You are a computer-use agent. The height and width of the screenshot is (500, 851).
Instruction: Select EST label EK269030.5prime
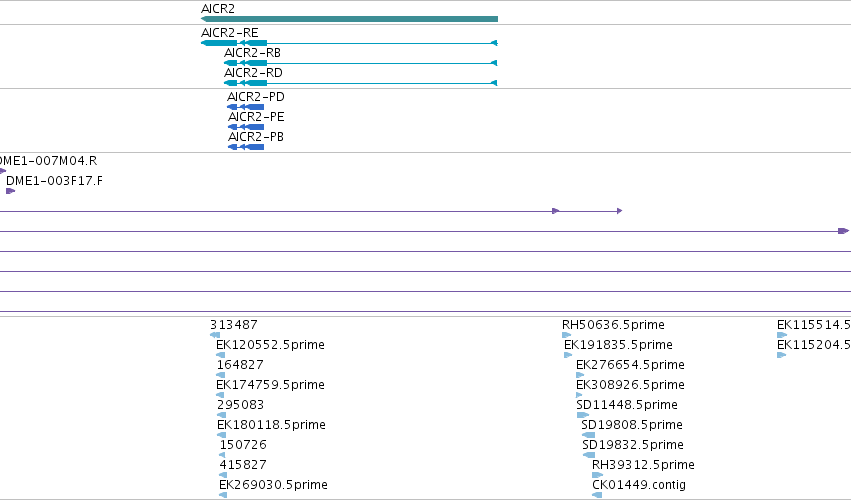coord(274,485)
